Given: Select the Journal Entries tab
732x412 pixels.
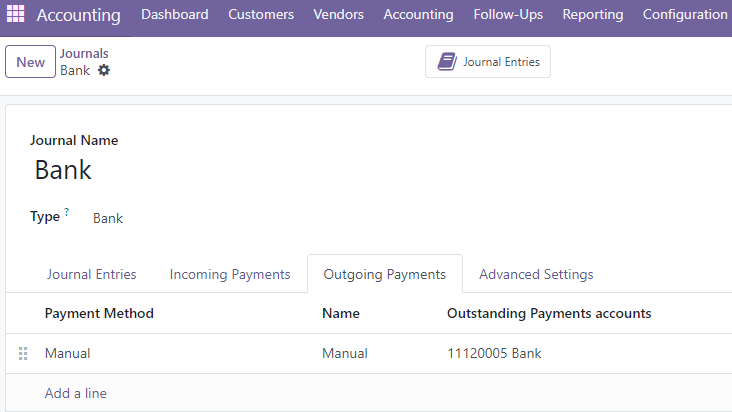Looking at the screenshot, I should (x=92, y=274).
